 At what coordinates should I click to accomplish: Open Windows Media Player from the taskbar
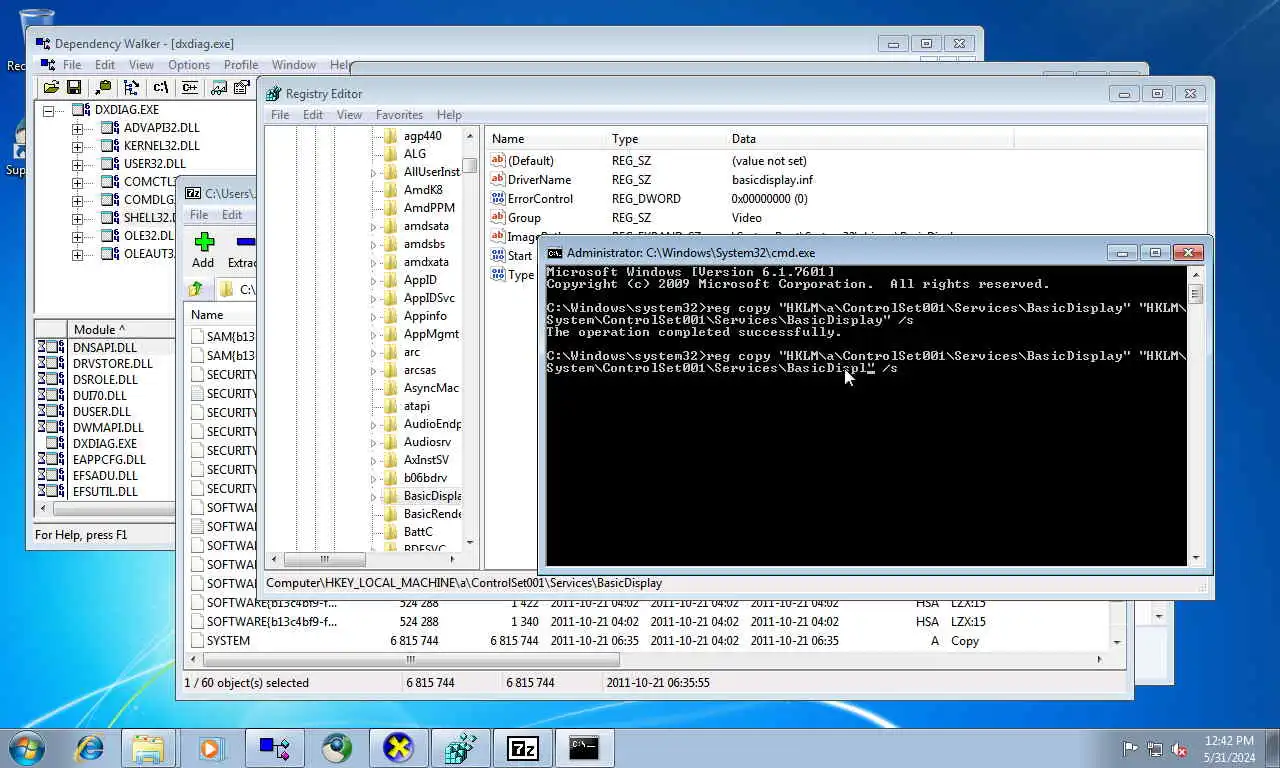coord(209,747)
